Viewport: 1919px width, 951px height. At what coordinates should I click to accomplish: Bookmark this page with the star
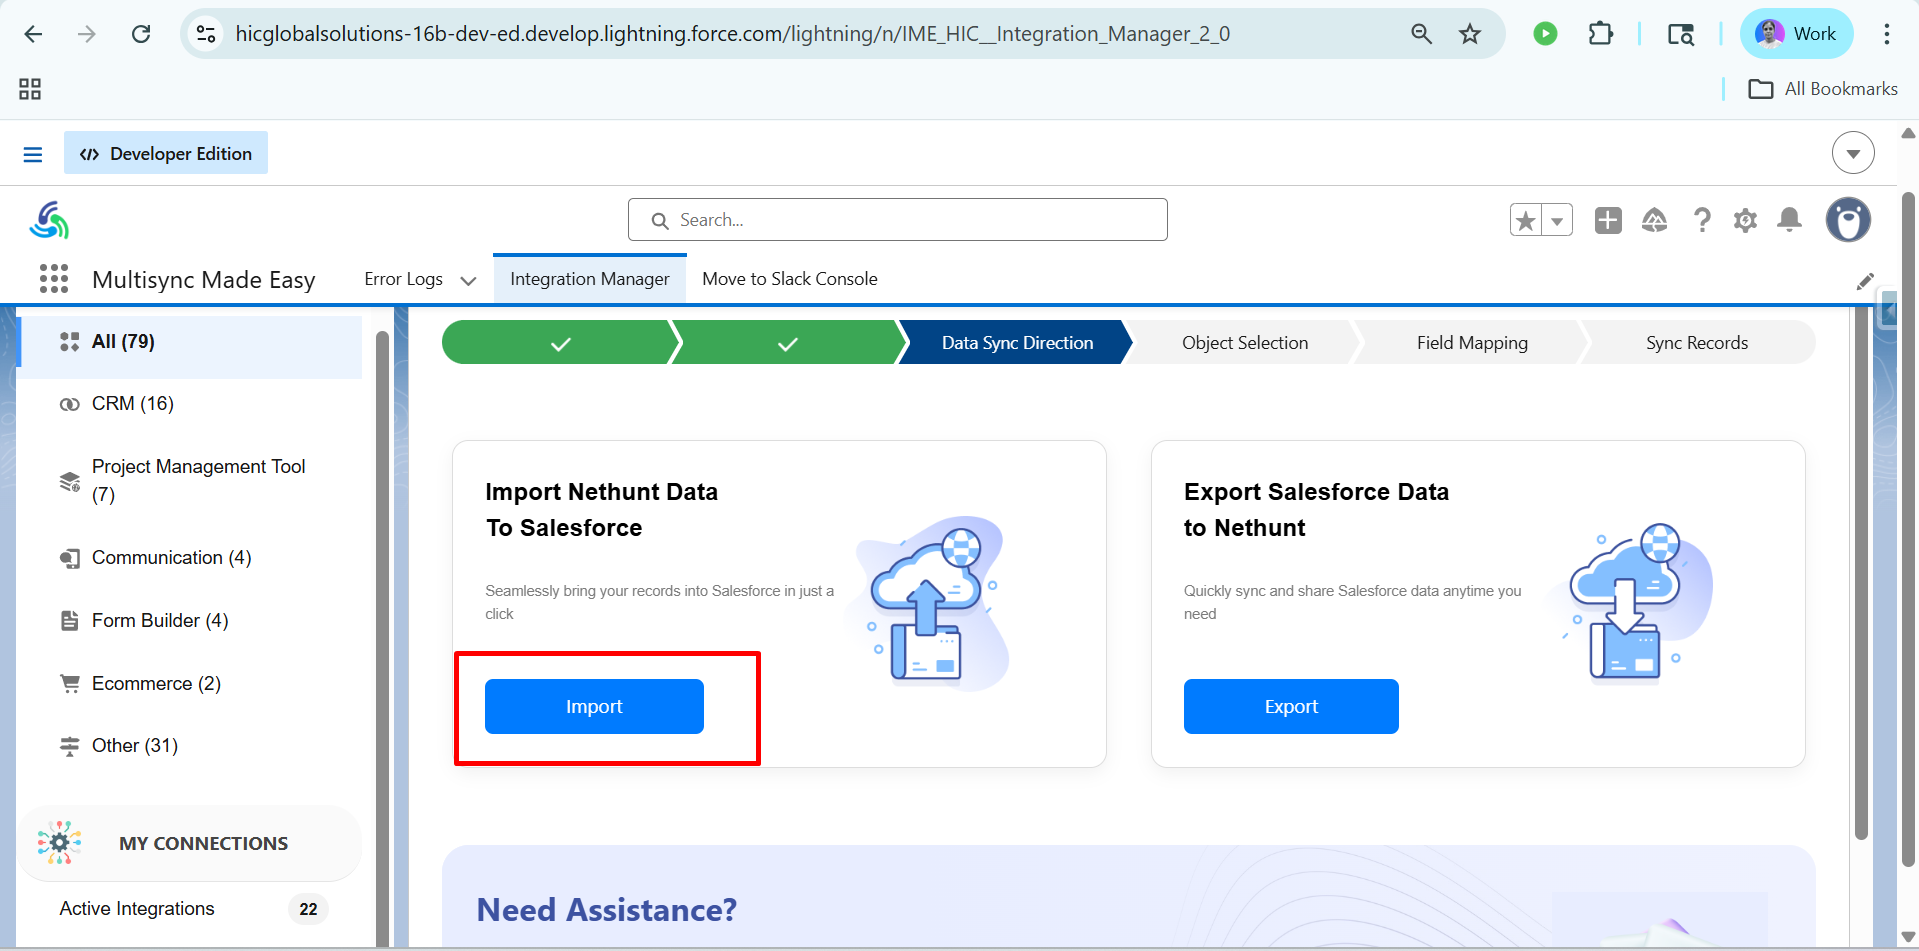point(1470,34)
